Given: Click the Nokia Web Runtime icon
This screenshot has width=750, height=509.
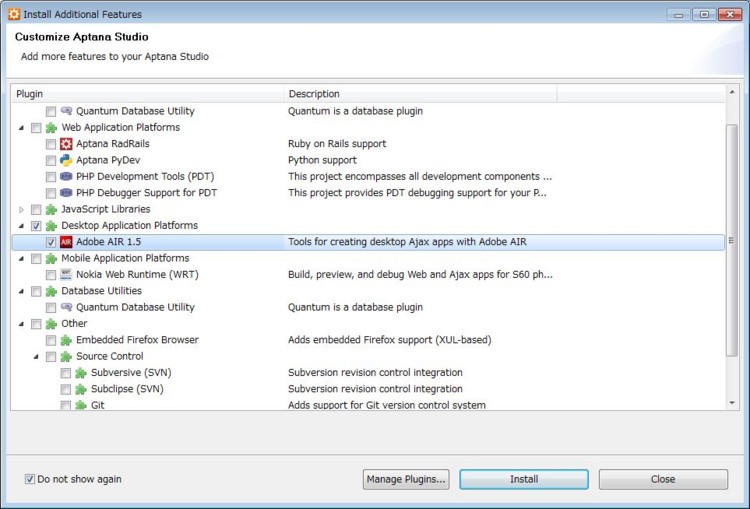Looking at the screenshot, I should coord(66,275).
